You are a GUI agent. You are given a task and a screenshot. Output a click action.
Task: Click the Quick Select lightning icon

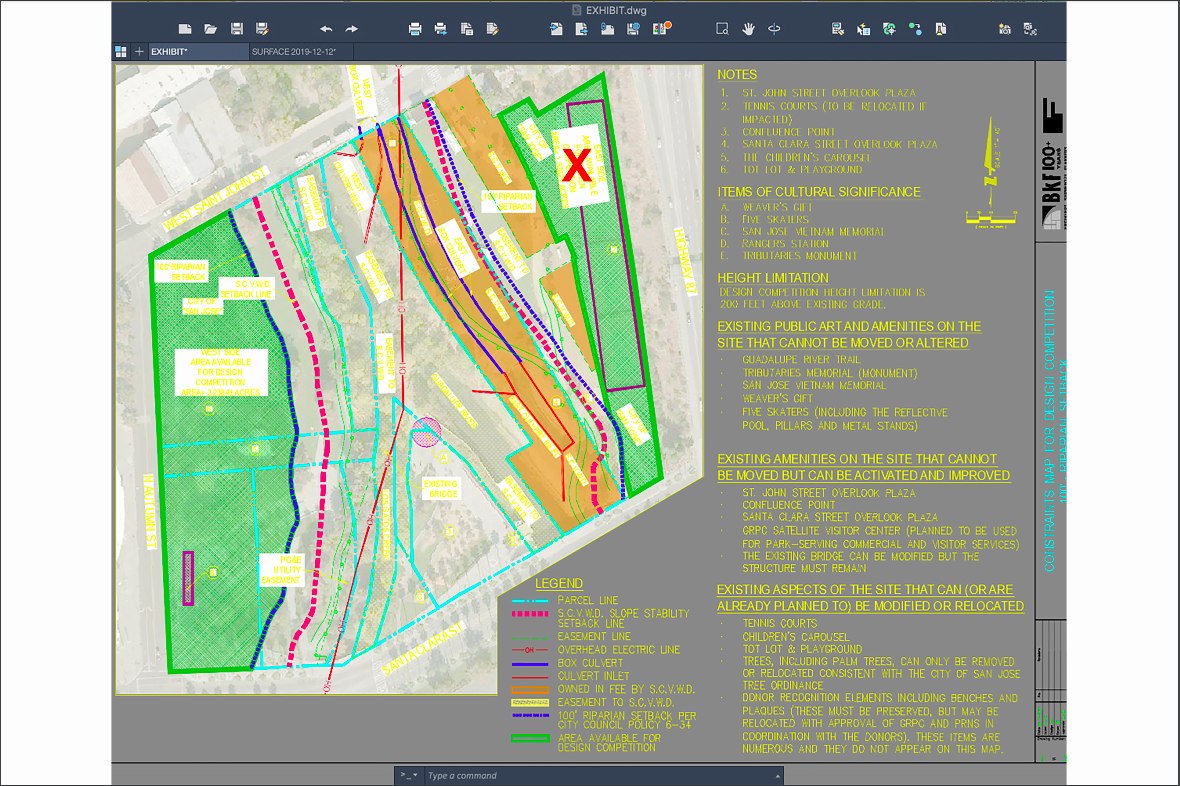point(863,29)
